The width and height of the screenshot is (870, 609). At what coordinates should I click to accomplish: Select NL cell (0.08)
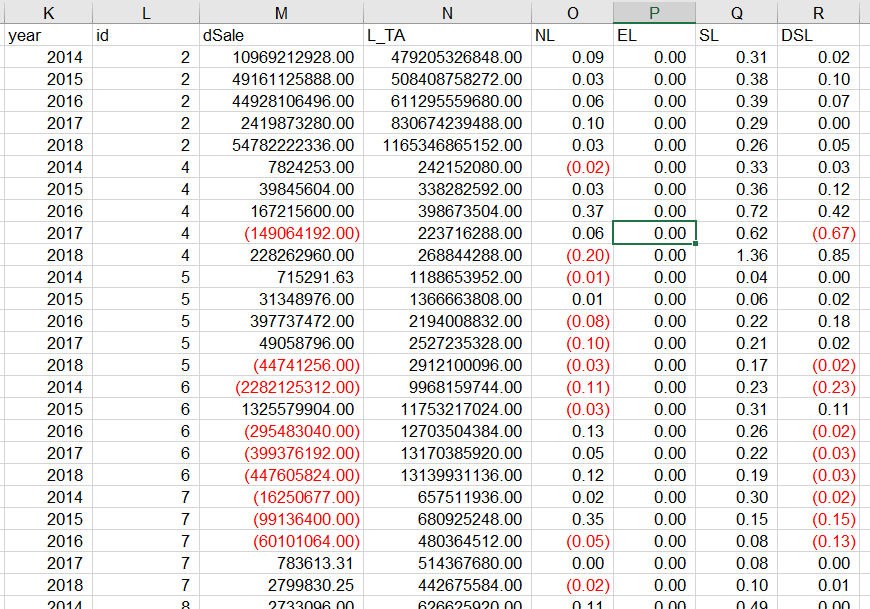pyautogui.click(x=573, y=321)
